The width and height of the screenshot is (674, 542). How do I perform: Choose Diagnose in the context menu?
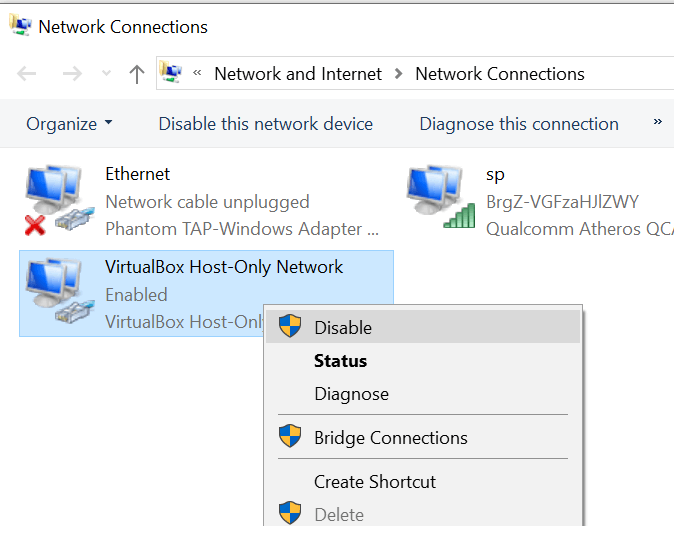351,394
